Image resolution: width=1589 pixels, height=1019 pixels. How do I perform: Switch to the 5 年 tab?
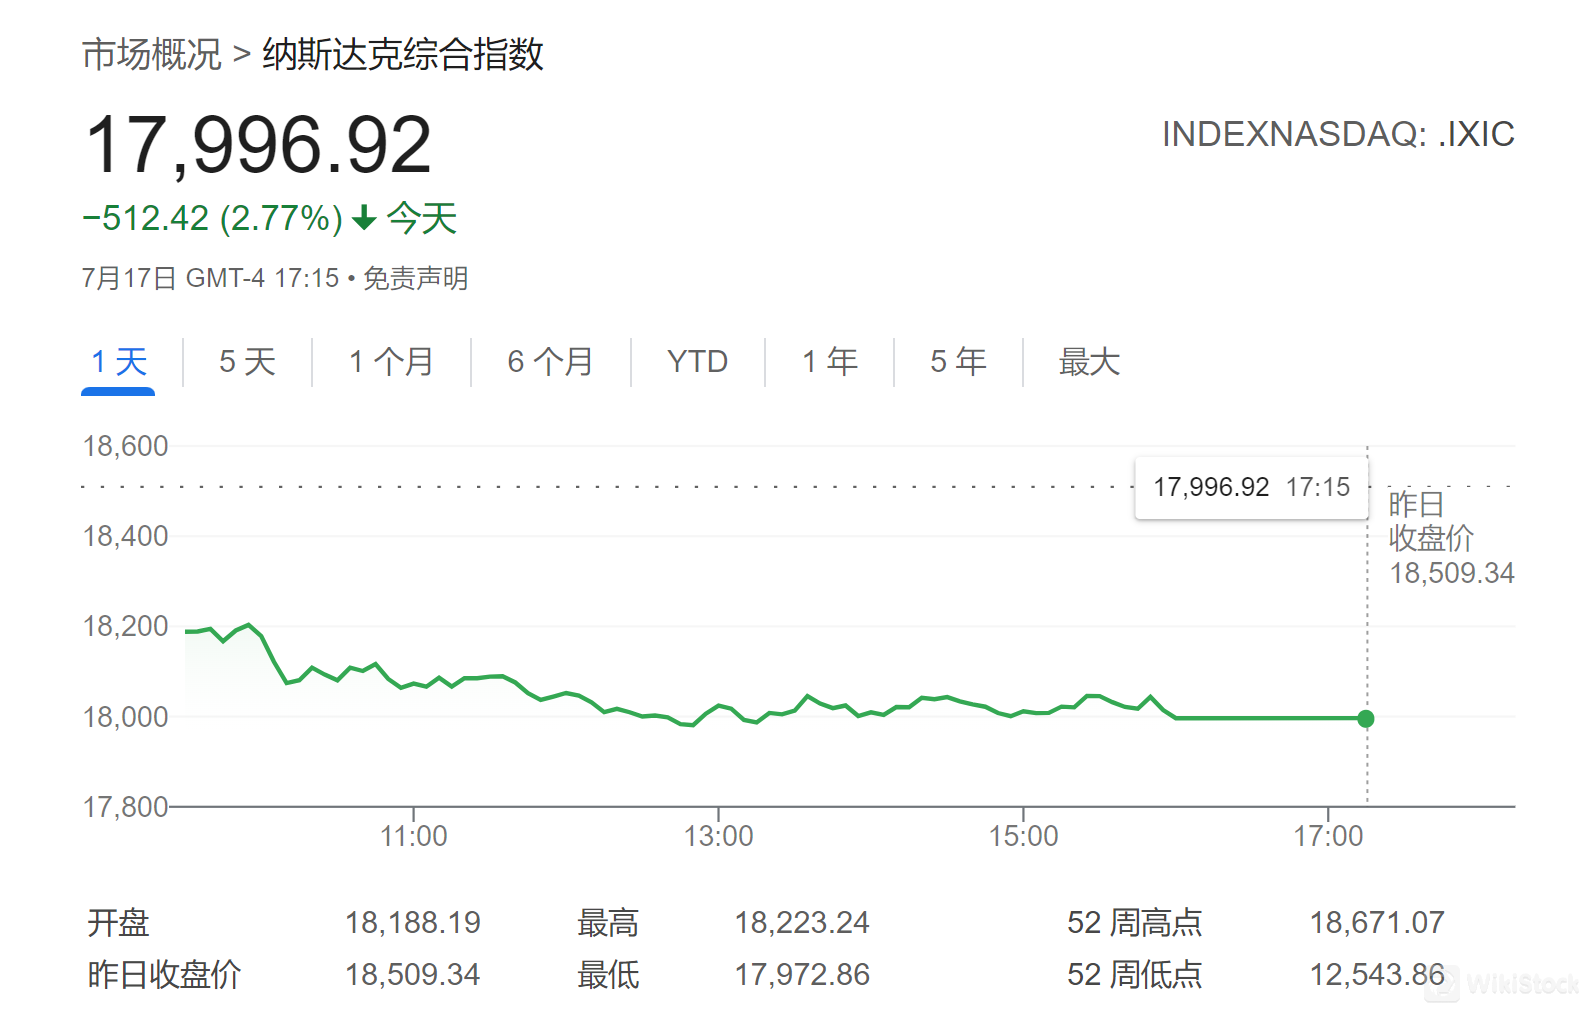[958, 362]
